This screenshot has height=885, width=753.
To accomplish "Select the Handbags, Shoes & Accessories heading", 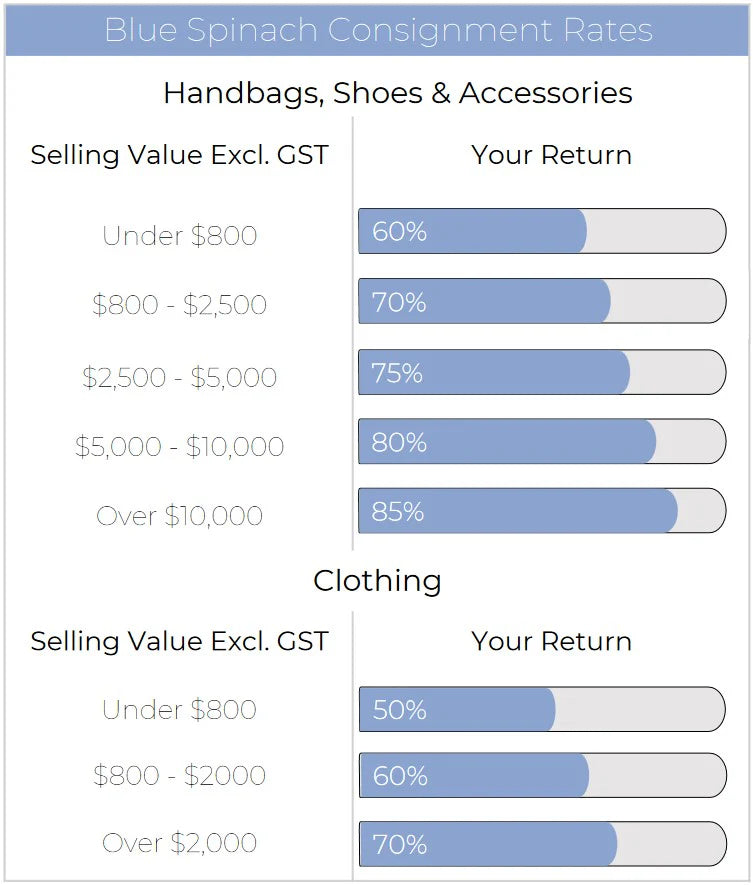I will point(397,93).
